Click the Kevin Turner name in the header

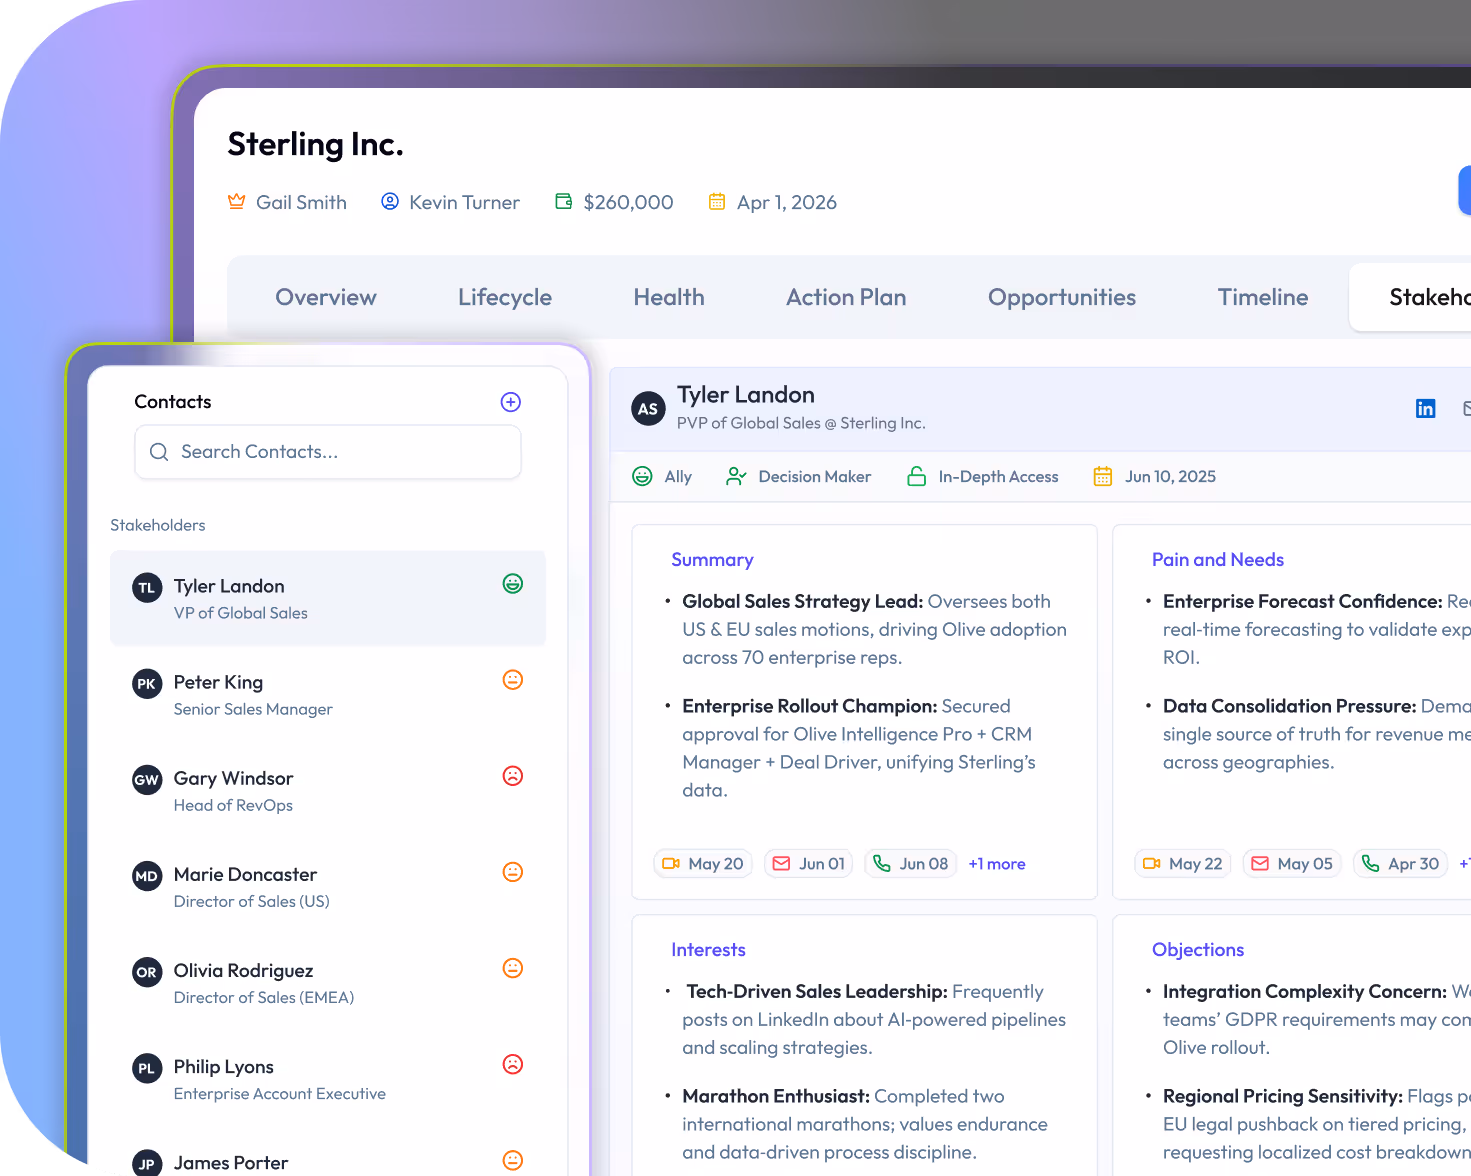(x=464, y=202)
